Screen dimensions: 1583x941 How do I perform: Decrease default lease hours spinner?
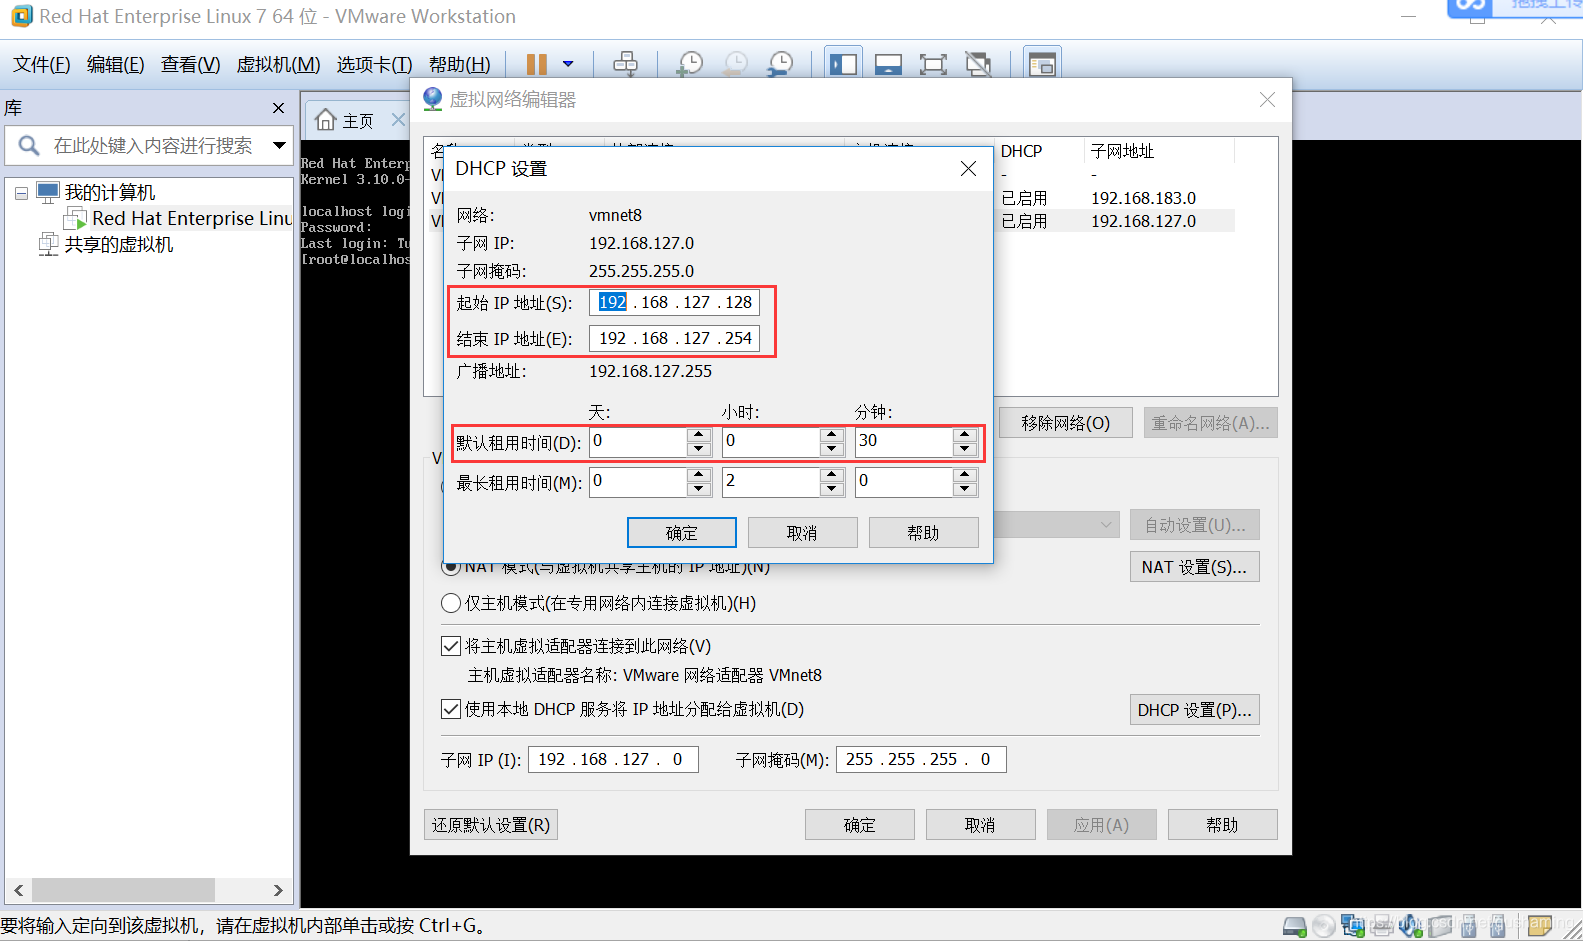click(x=831, y=448)
